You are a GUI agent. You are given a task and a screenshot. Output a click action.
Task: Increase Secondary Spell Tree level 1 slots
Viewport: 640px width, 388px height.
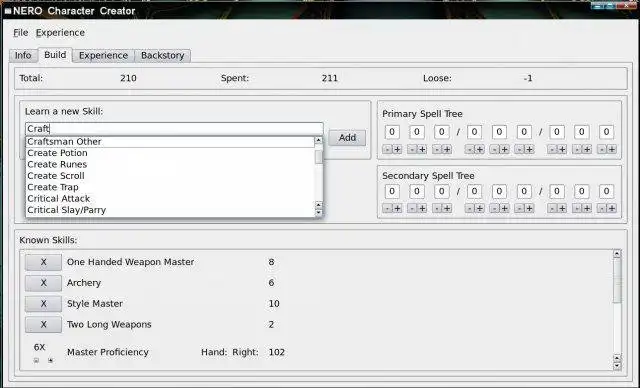(x=398, y=208)
